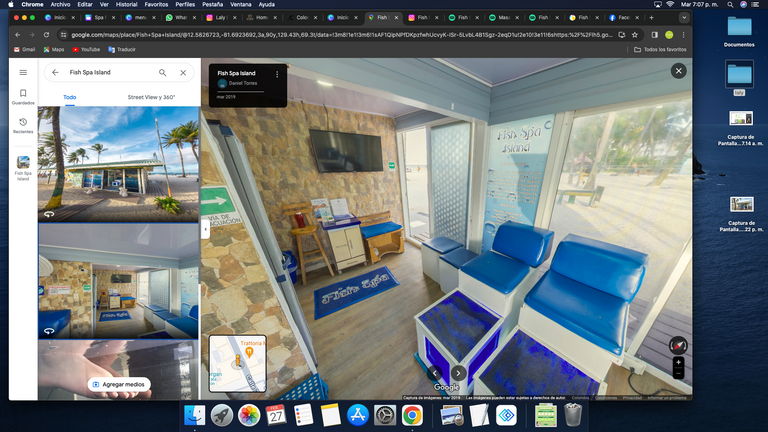Viewport: 768px width, 432px height.
Task: Open three-dot menu on photo info card
Action: (277, 74)
